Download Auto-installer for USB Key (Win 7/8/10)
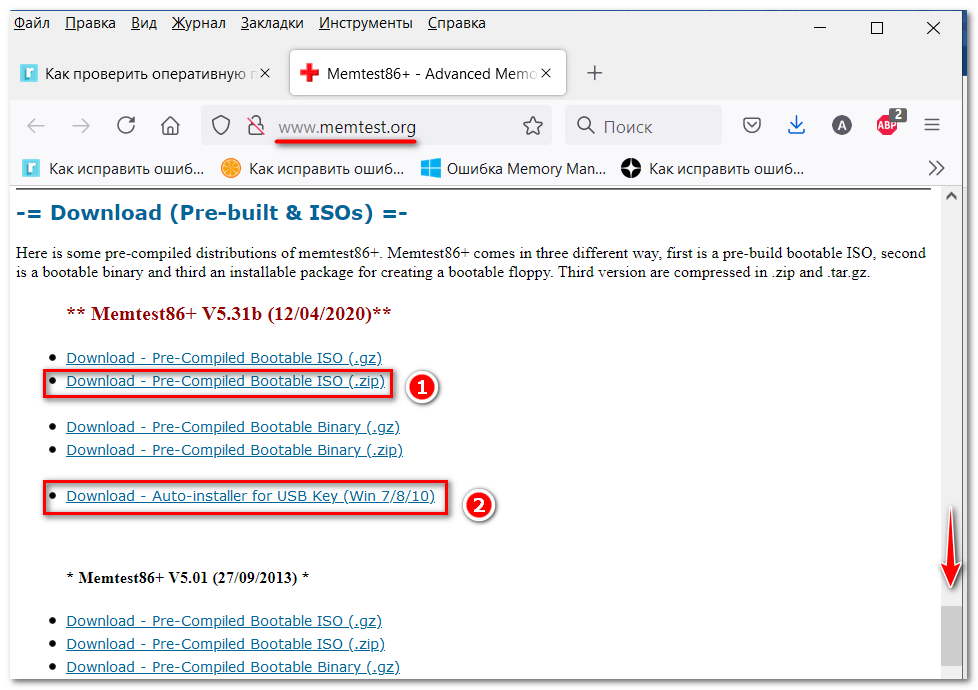The width and height of the screenshot is (978, 690). point(250,497)
